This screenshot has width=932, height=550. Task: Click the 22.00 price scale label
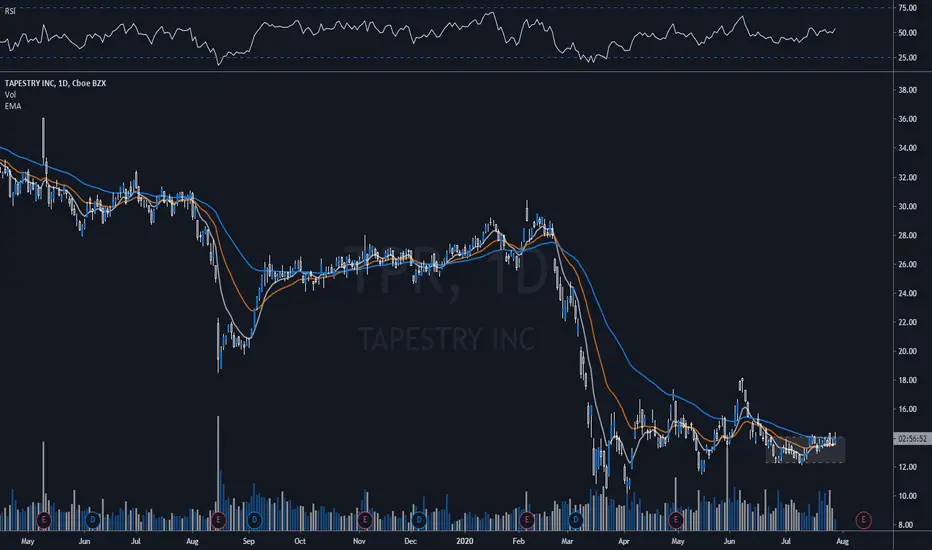tap(907, 322)
